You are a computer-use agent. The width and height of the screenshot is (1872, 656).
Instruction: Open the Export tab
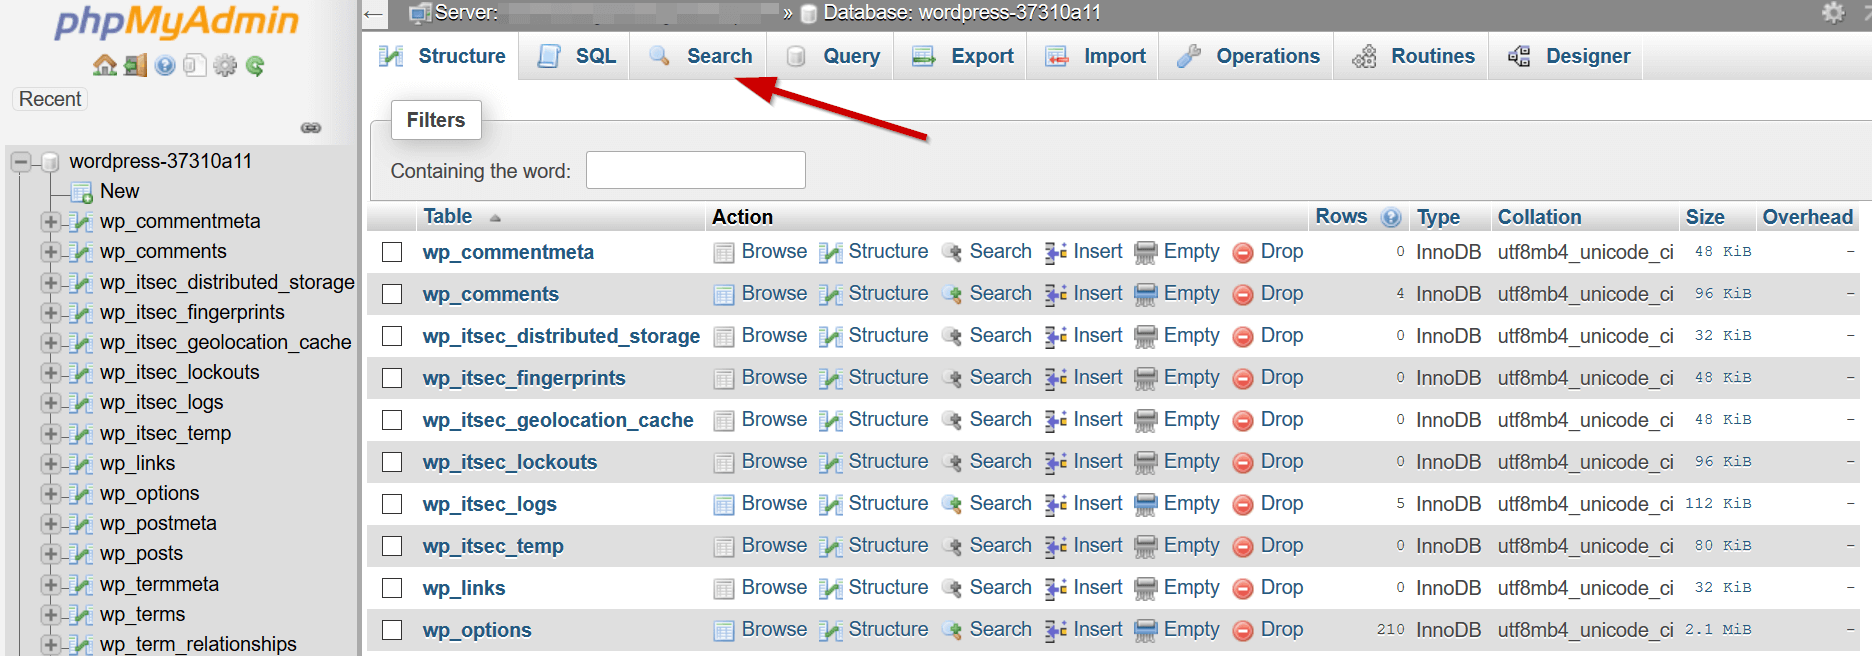[963, 56]
